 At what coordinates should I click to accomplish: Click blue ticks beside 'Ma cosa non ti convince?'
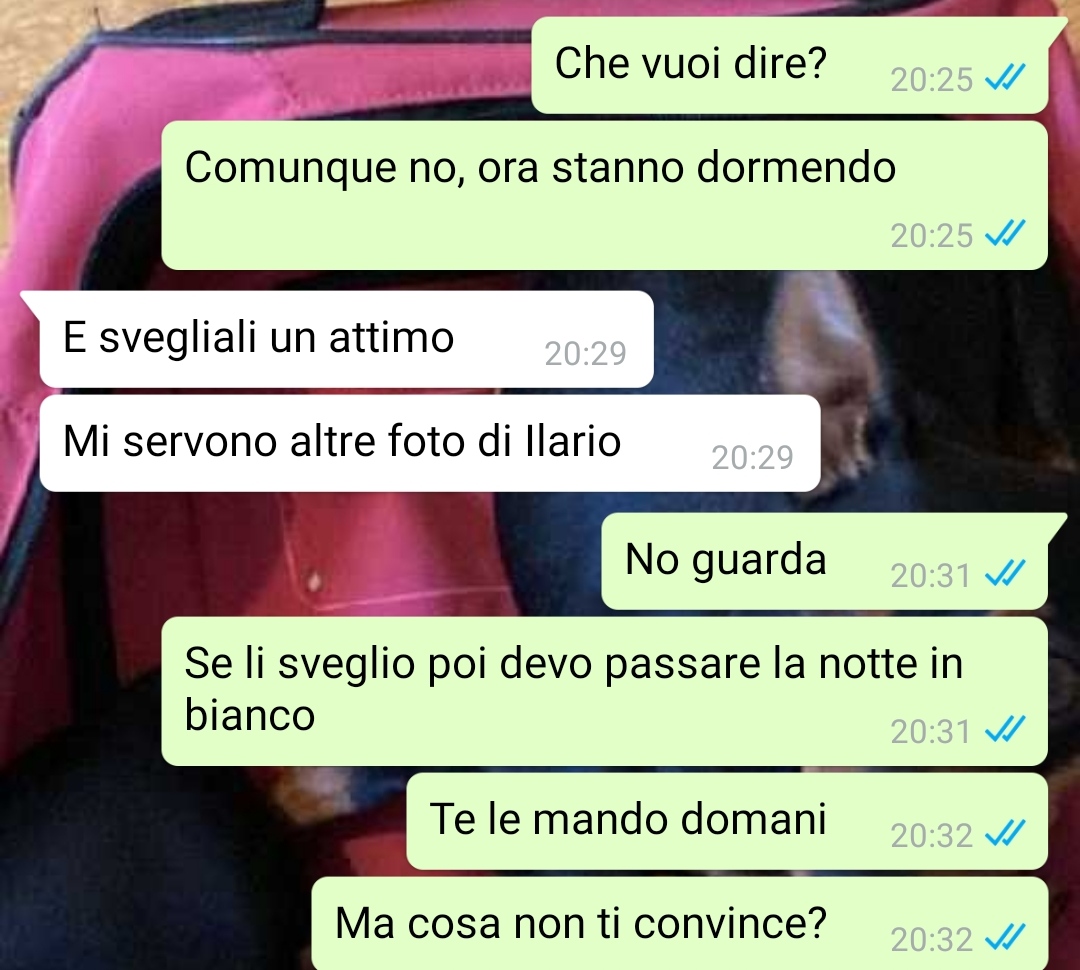click(1006, 938)
